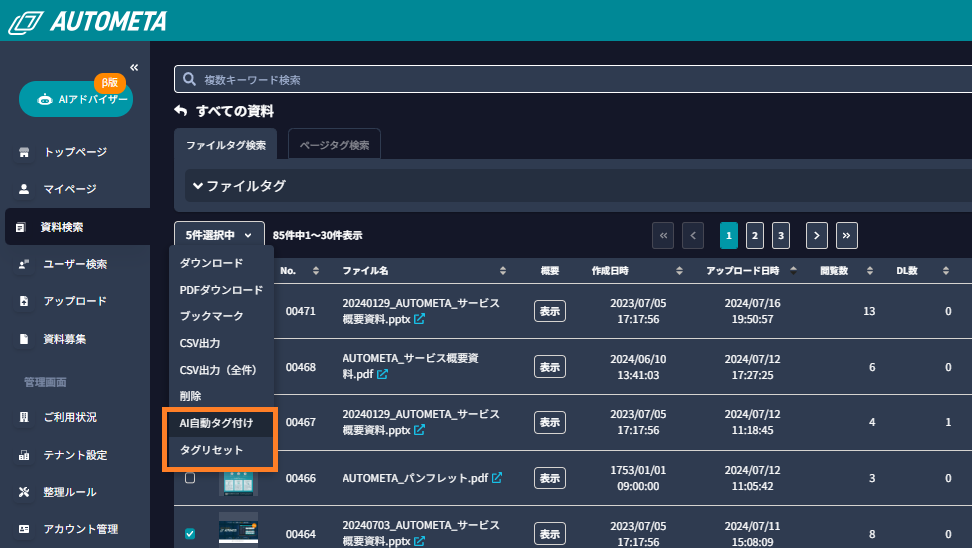Show summary for file 00471
Screen dimensions: 972x548
pos(550,311)
